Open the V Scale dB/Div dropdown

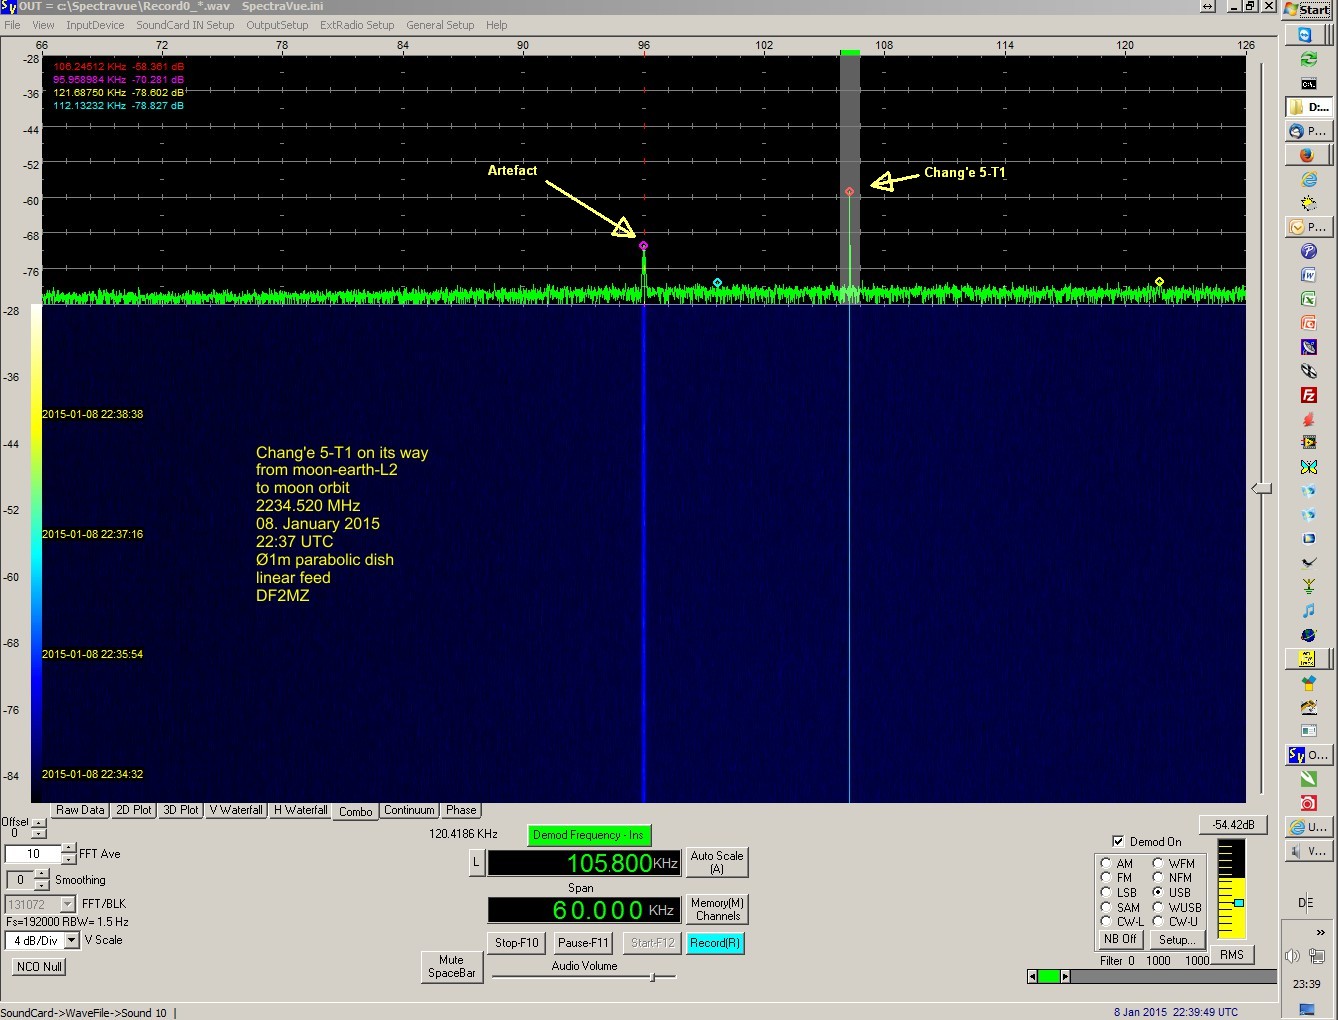(72, 940)
